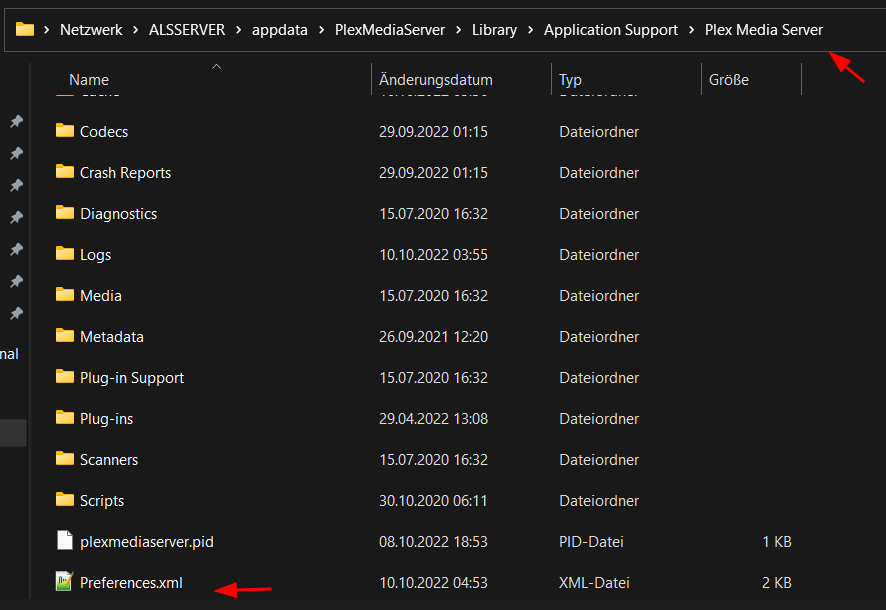
Task: Navigate to ALSSERVER in the address bar
Action: [187, 30]
